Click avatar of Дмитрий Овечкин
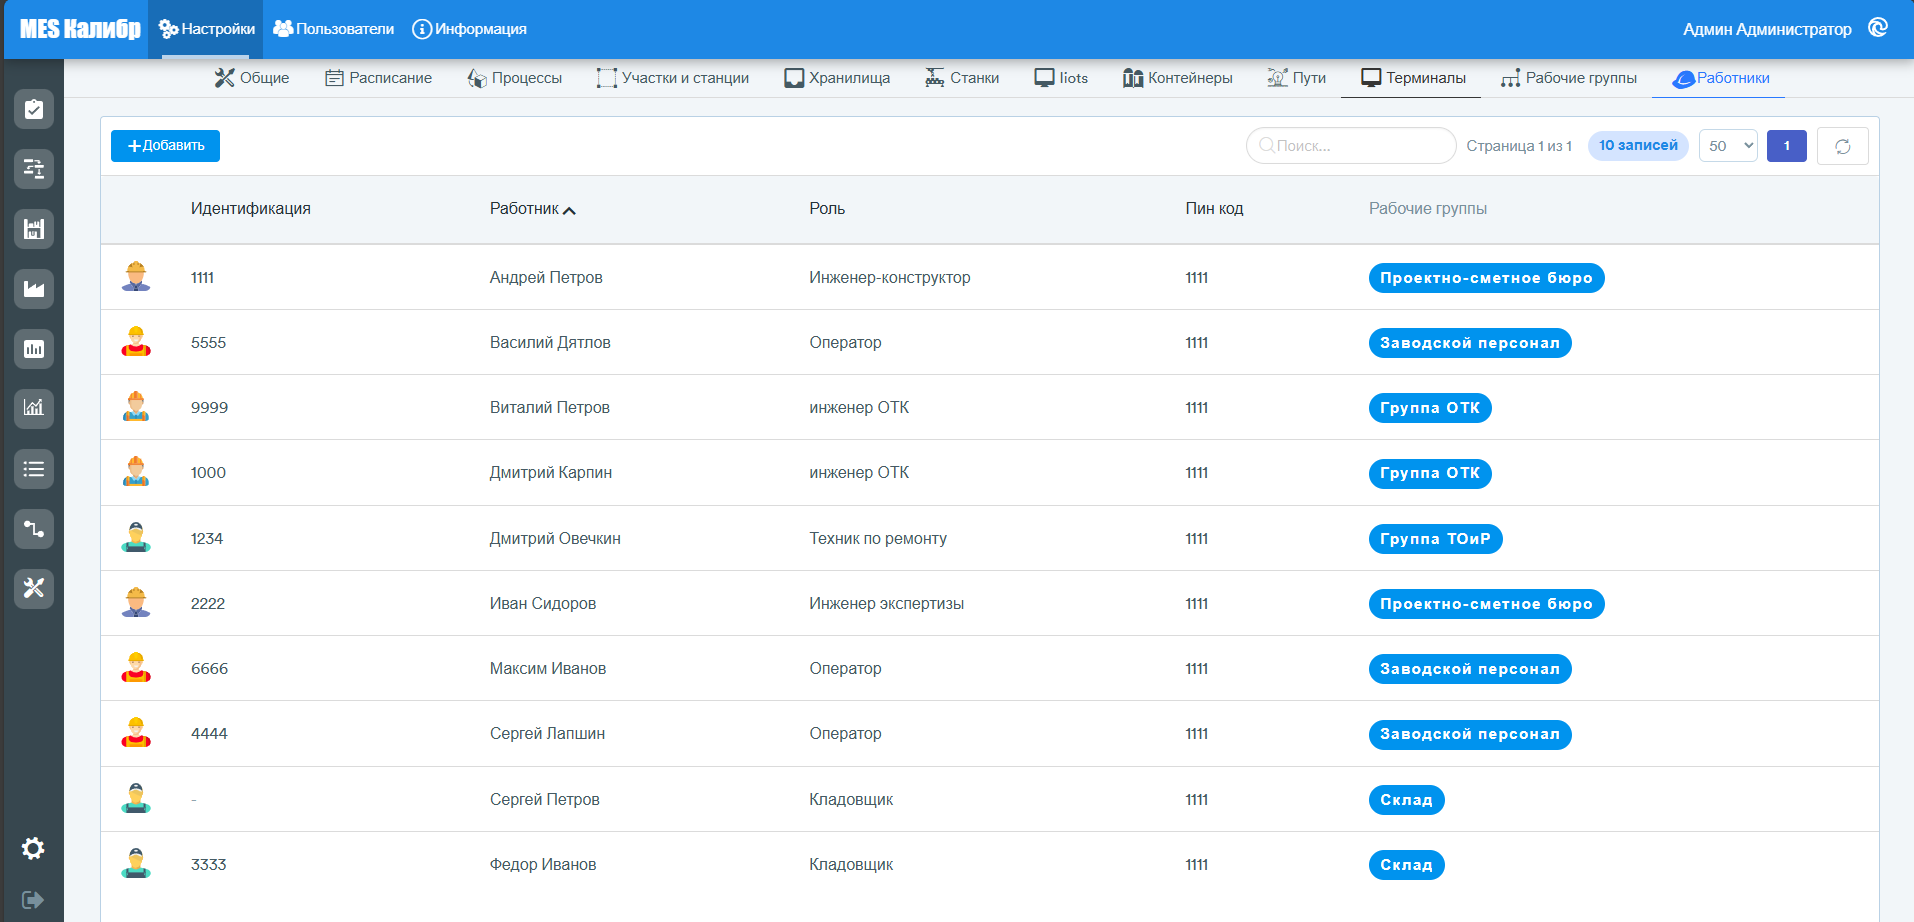The height and width of the screenshot is (922, 1914). pos(136,538)
